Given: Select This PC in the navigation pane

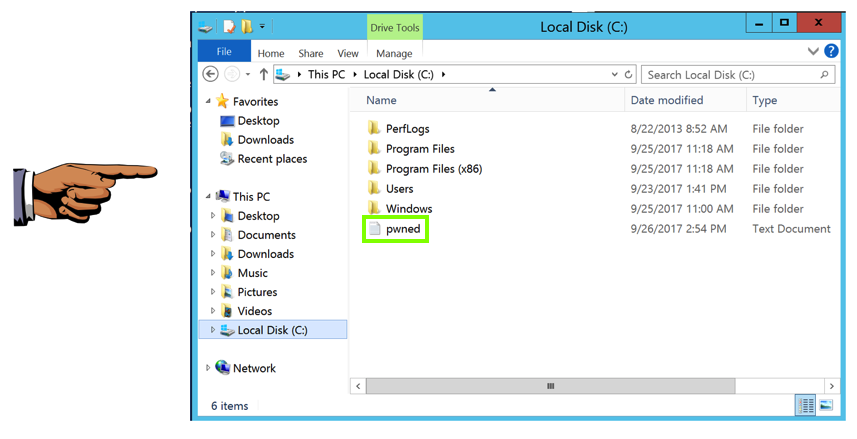Looking at the screenshot, I should [251, 197].
